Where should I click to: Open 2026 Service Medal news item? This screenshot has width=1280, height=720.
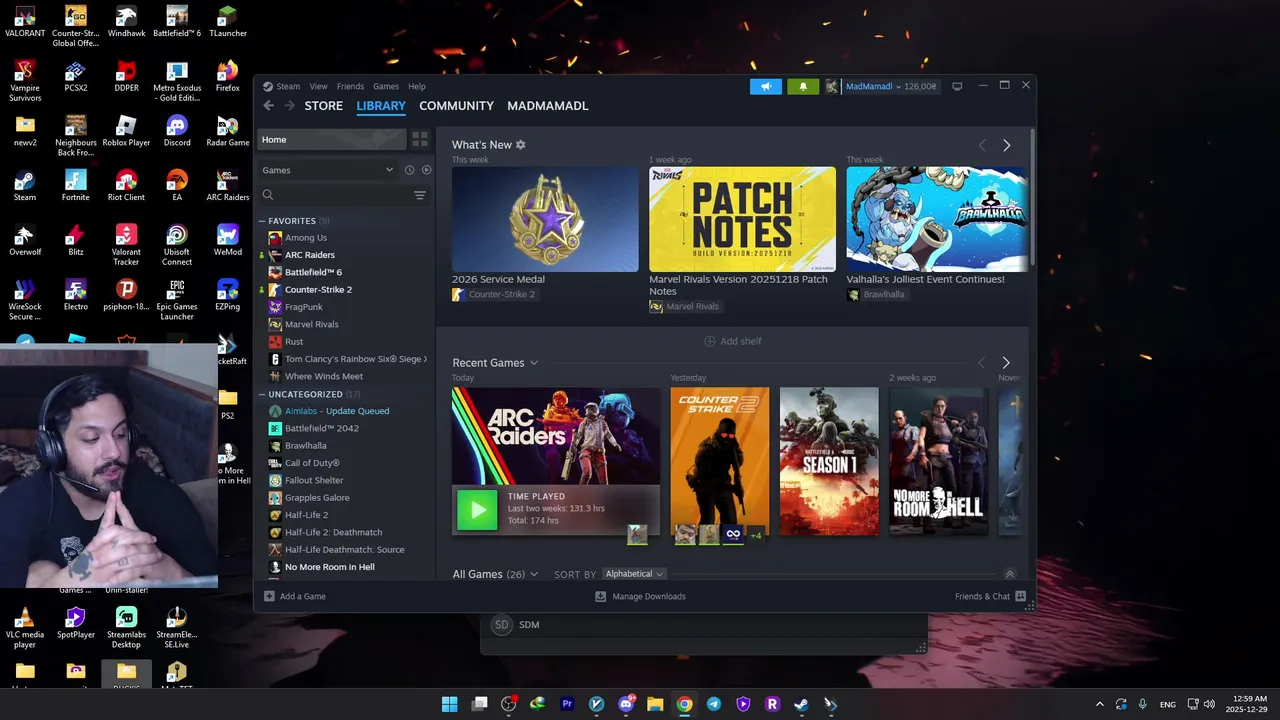545,219
